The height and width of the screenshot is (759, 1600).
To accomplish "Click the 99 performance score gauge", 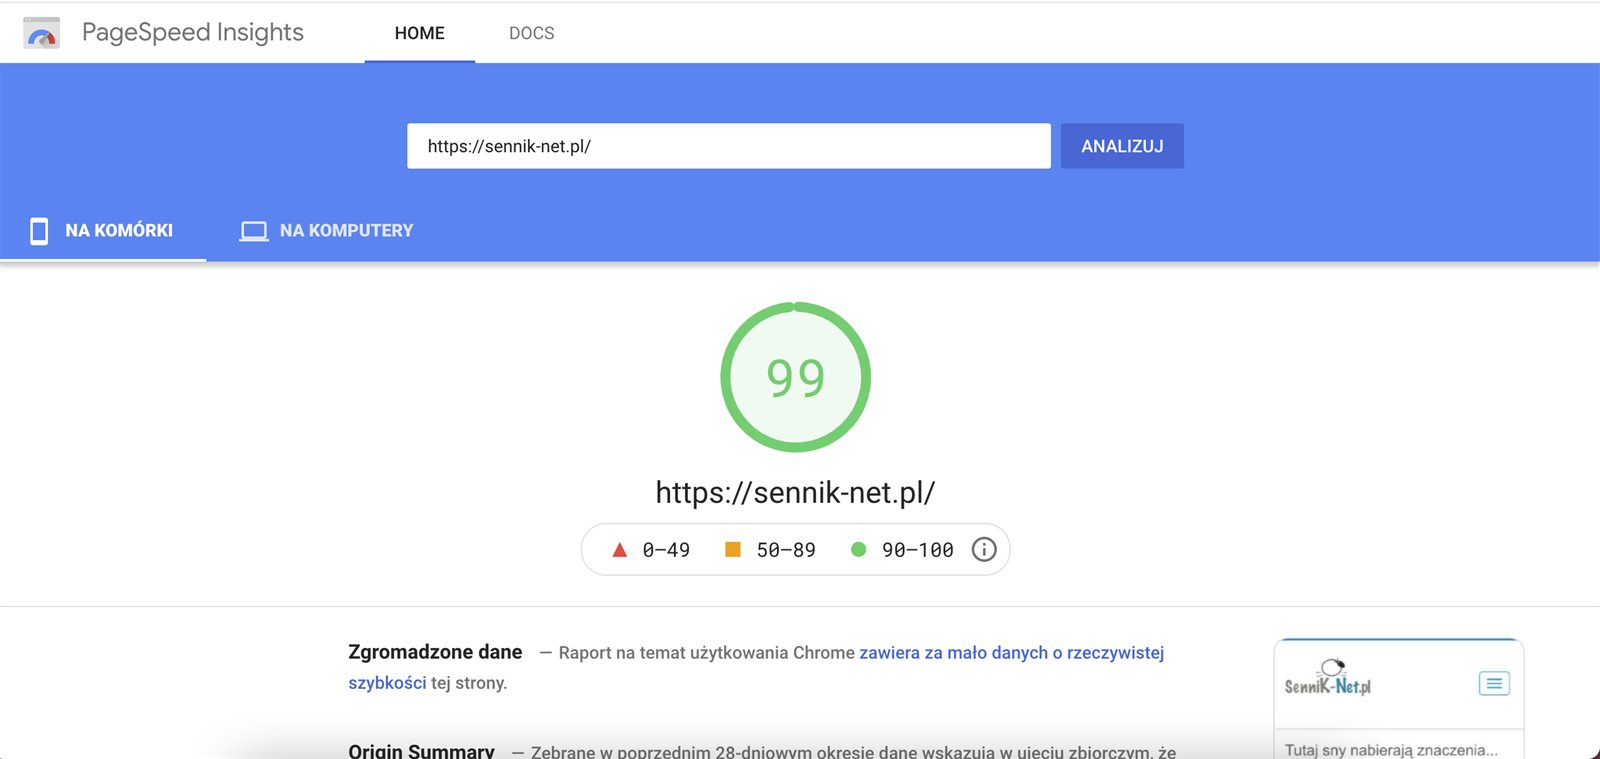I will pyautogui.click(x=795, y=377).
